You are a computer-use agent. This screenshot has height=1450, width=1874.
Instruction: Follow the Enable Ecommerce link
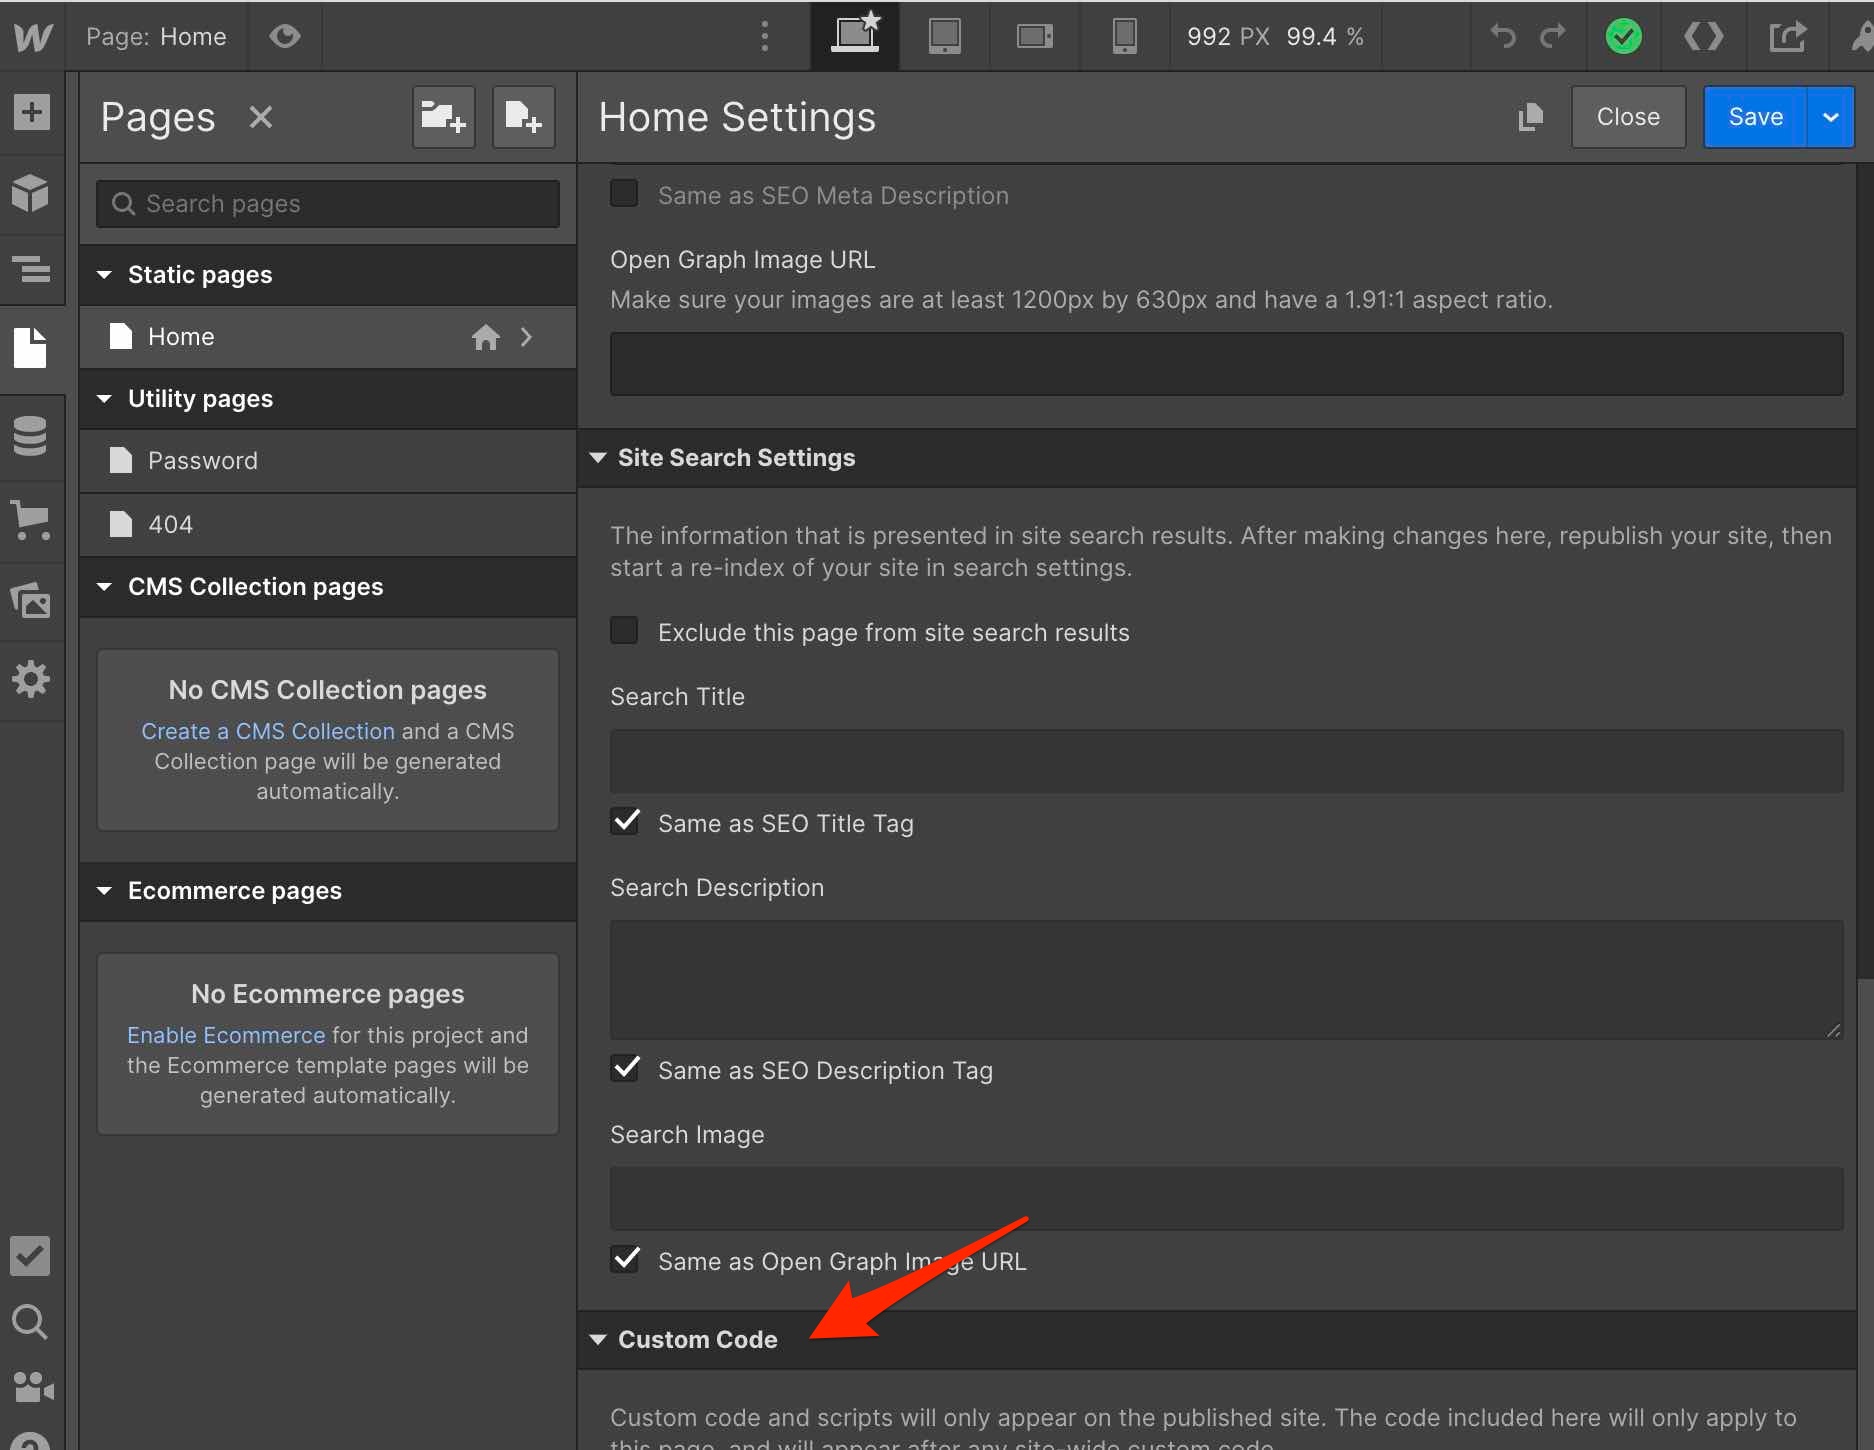click(226, 1035)
